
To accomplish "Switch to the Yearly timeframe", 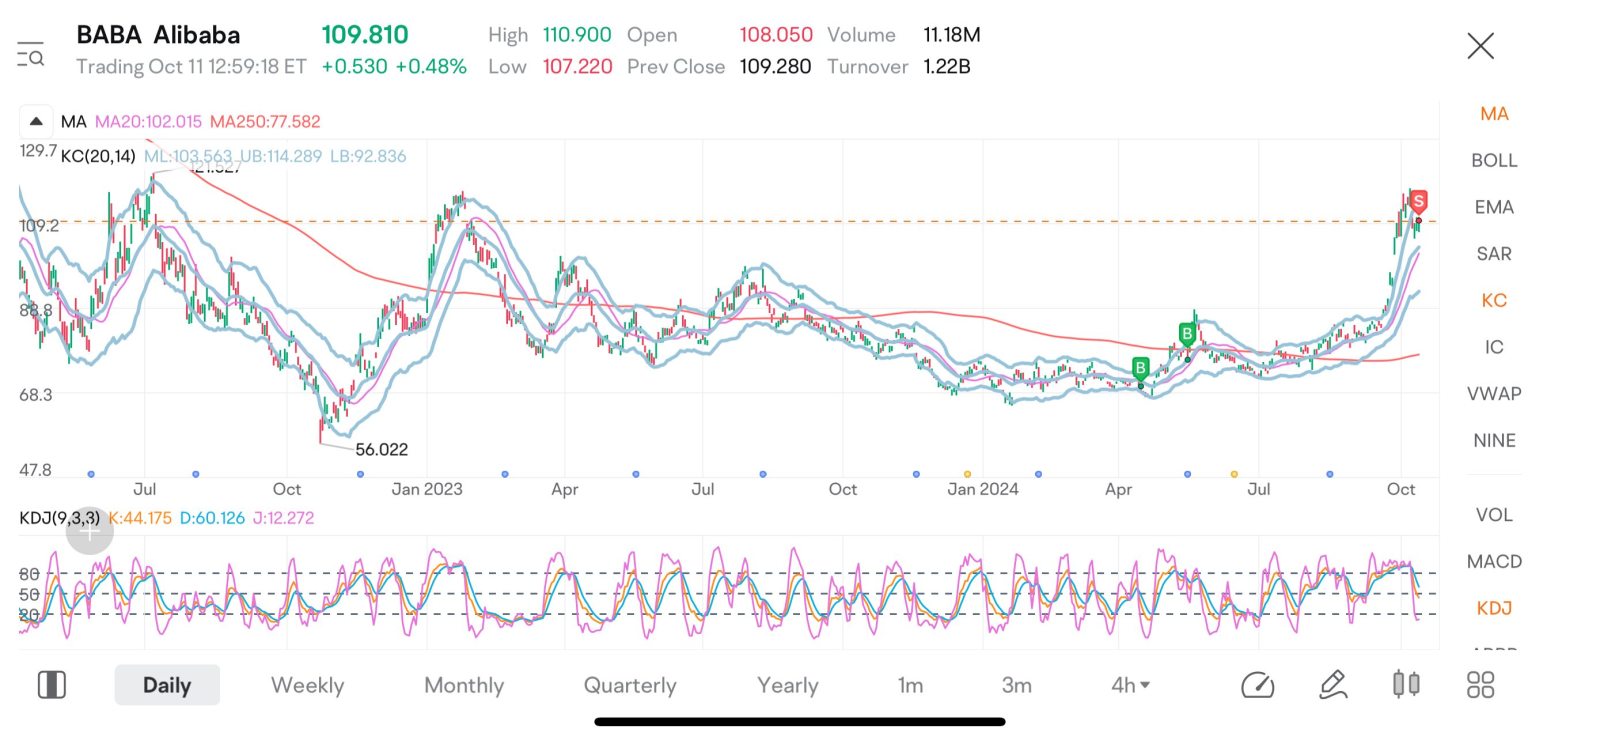I will point(788,685).
